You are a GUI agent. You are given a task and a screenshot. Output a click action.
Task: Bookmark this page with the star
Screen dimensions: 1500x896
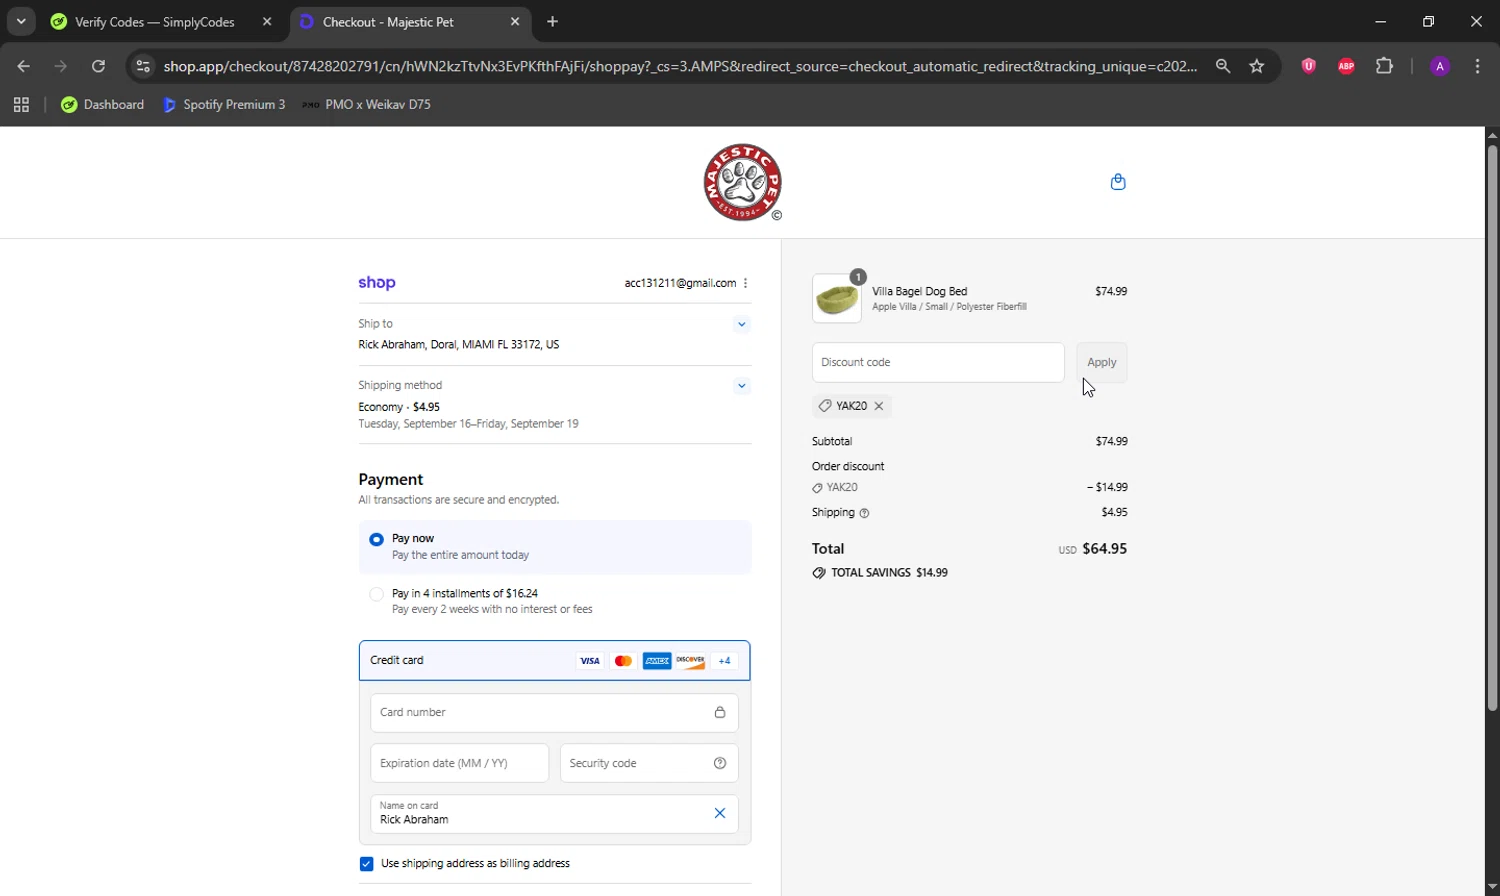click(1257, 66)
